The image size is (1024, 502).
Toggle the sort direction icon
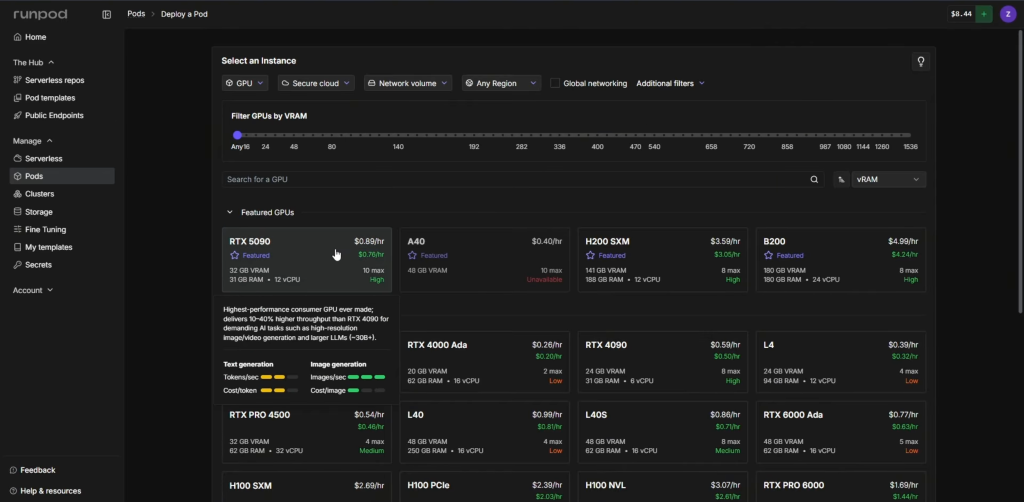841,180
